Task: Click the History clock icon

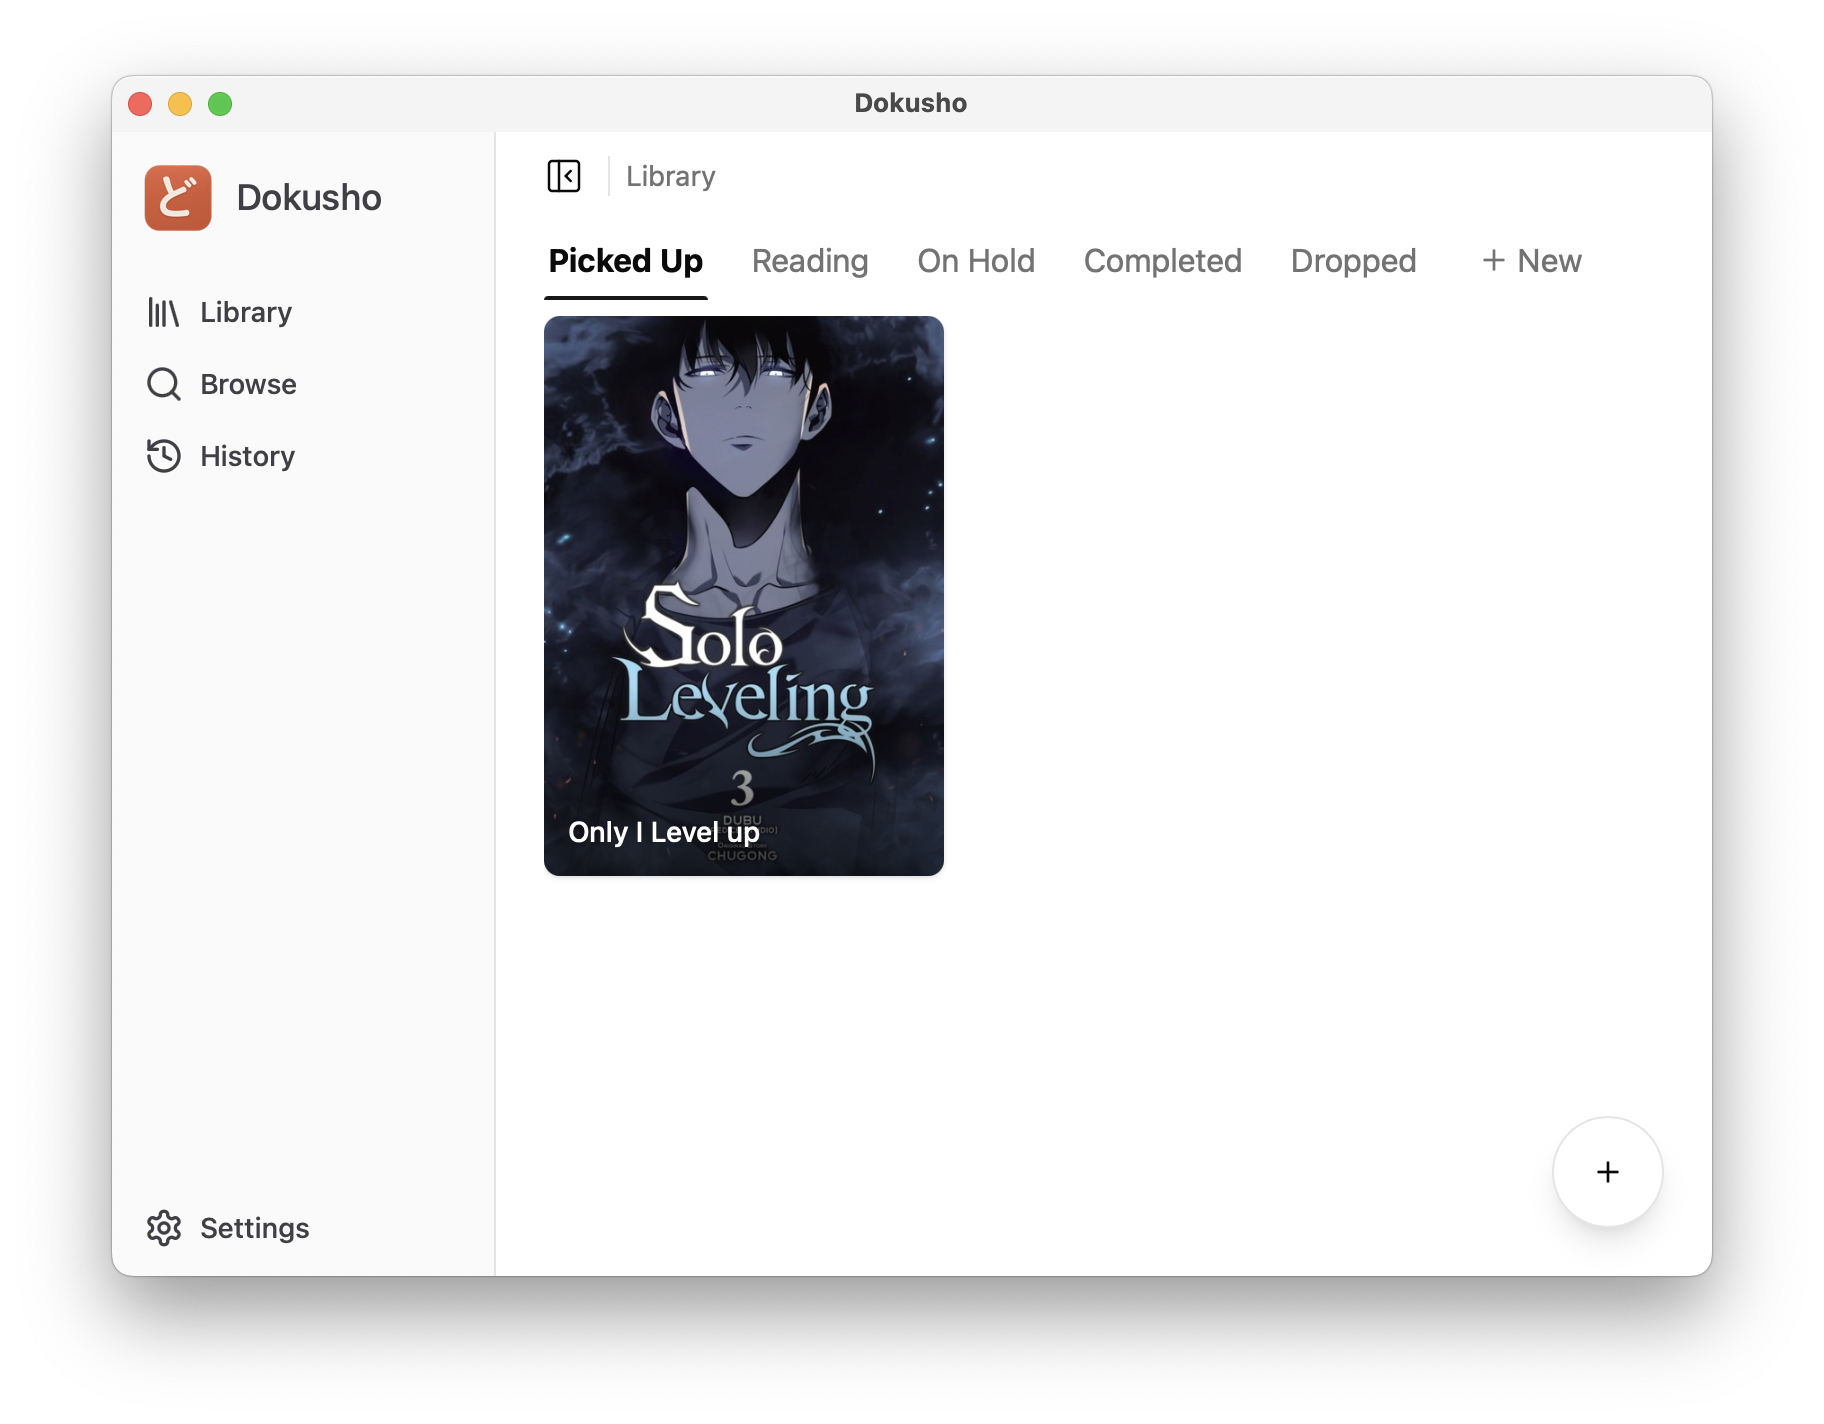Action: (x=163, y=456)
